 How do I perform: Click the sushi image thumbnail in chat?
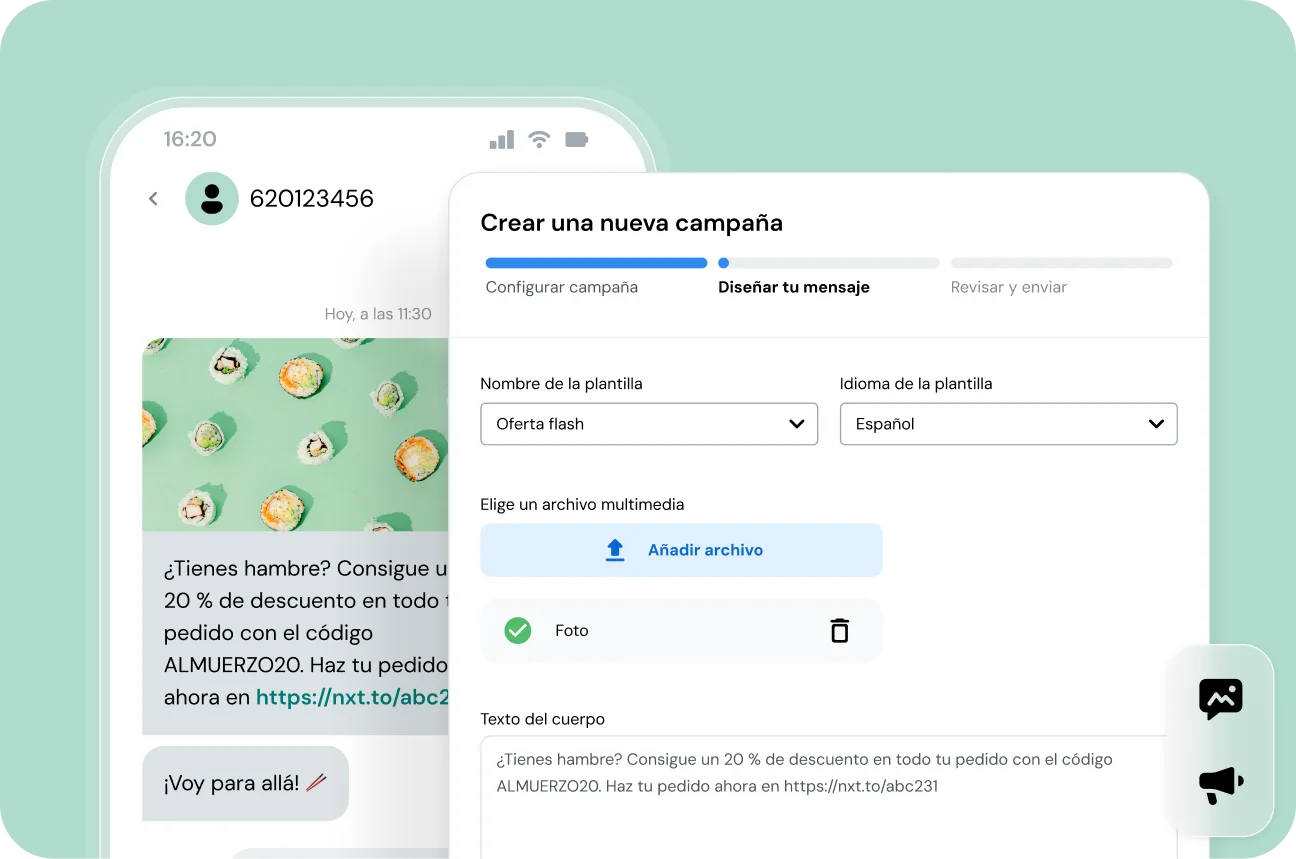[295, 434]
